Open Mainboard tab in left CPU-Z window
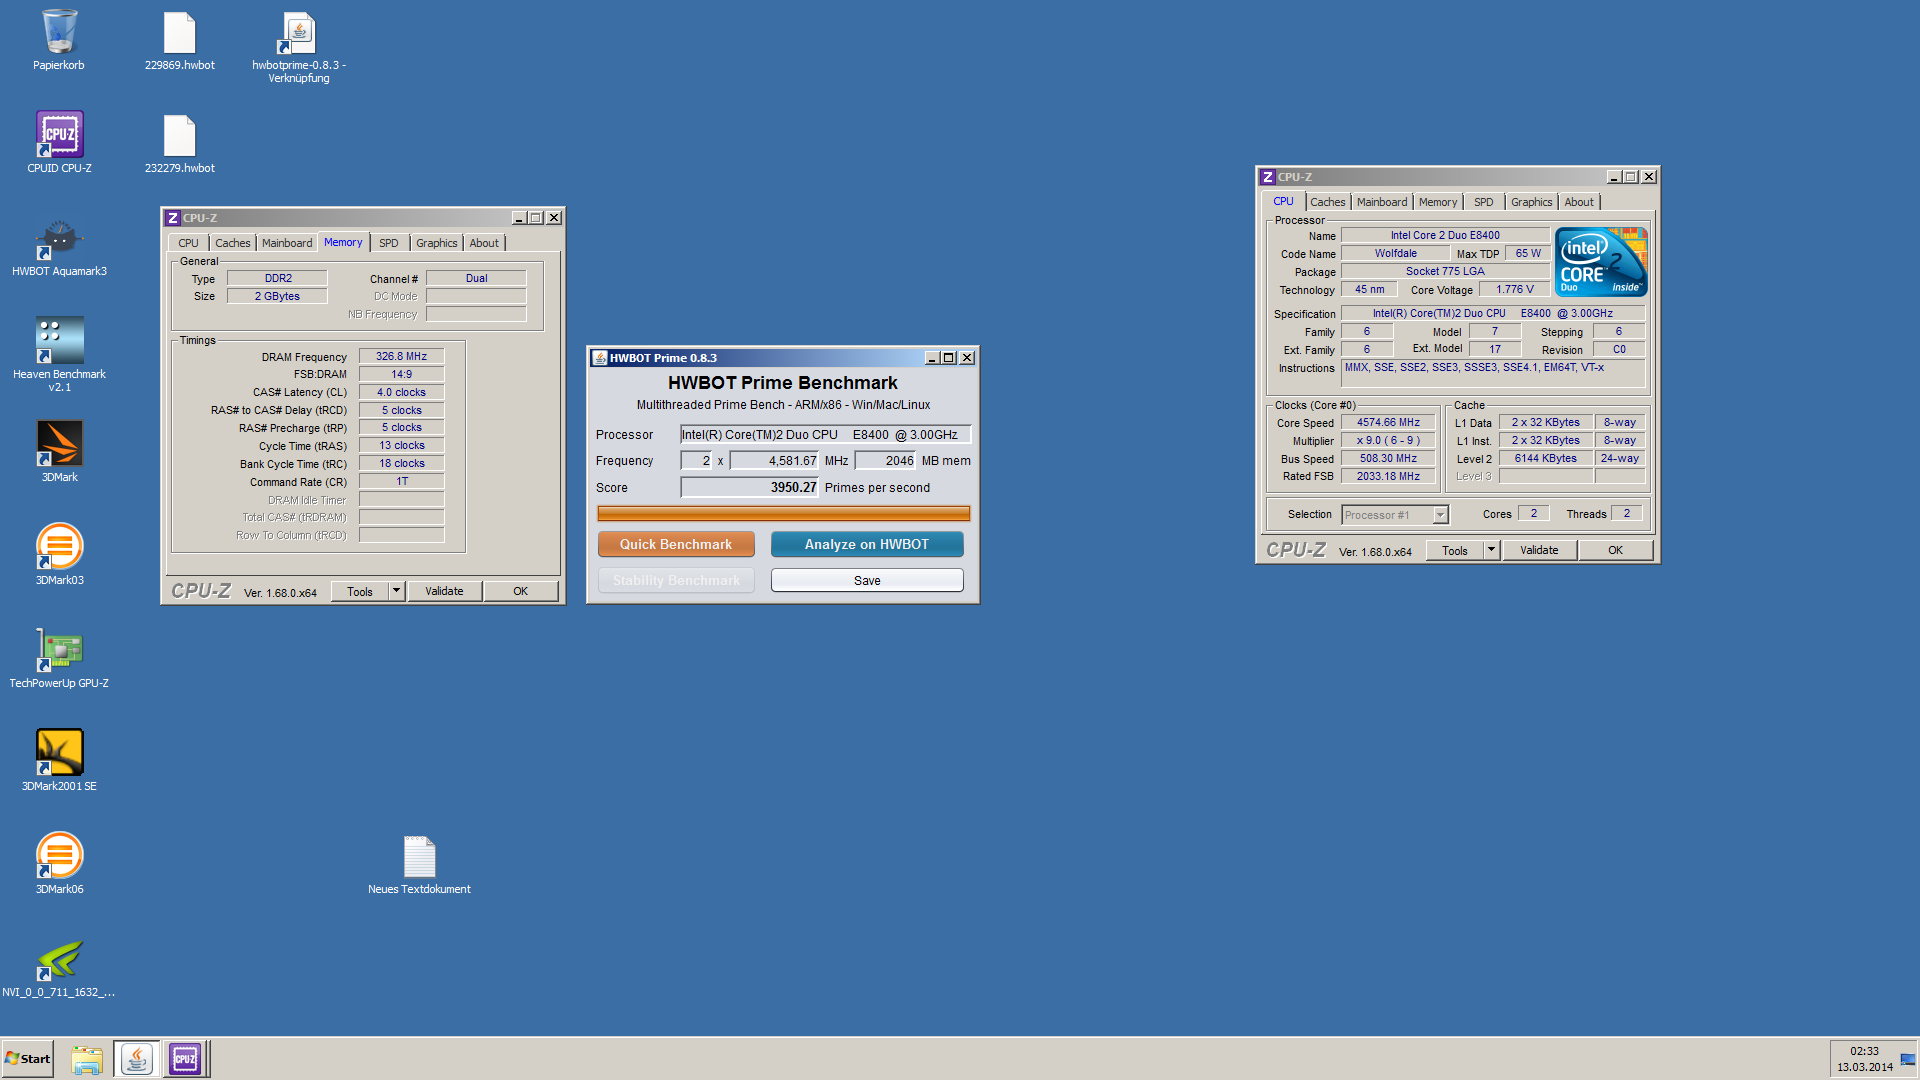Screen dimensions: 1920x1080 tap(287, 243)
